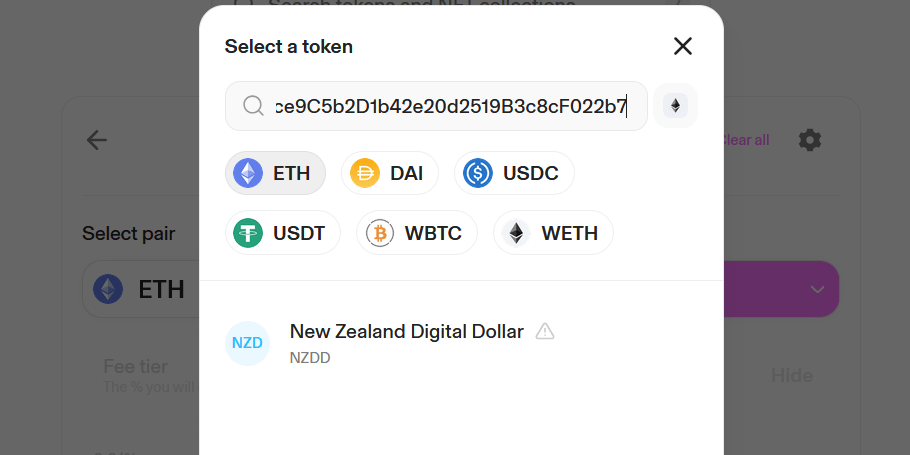
Task: Choose the WBTC token chip
Action: [x=416, y=233]
